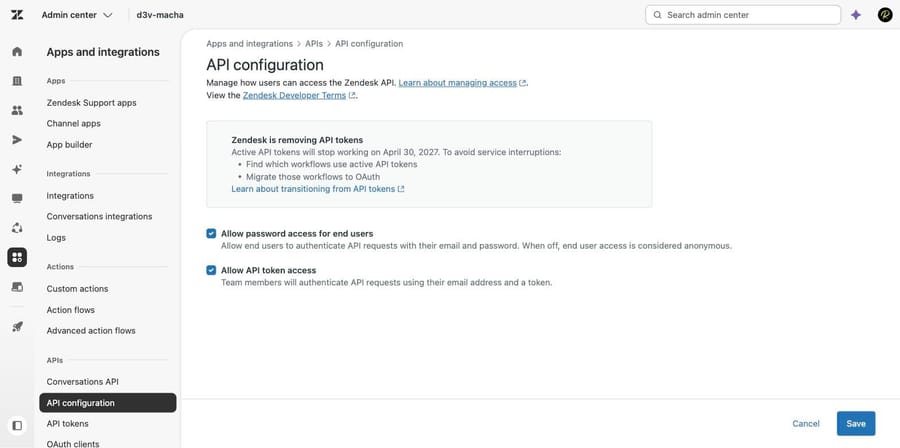Click the APIs section label in sidebar
The width and height of the screenshot is (900, 448).
point(55,360)
